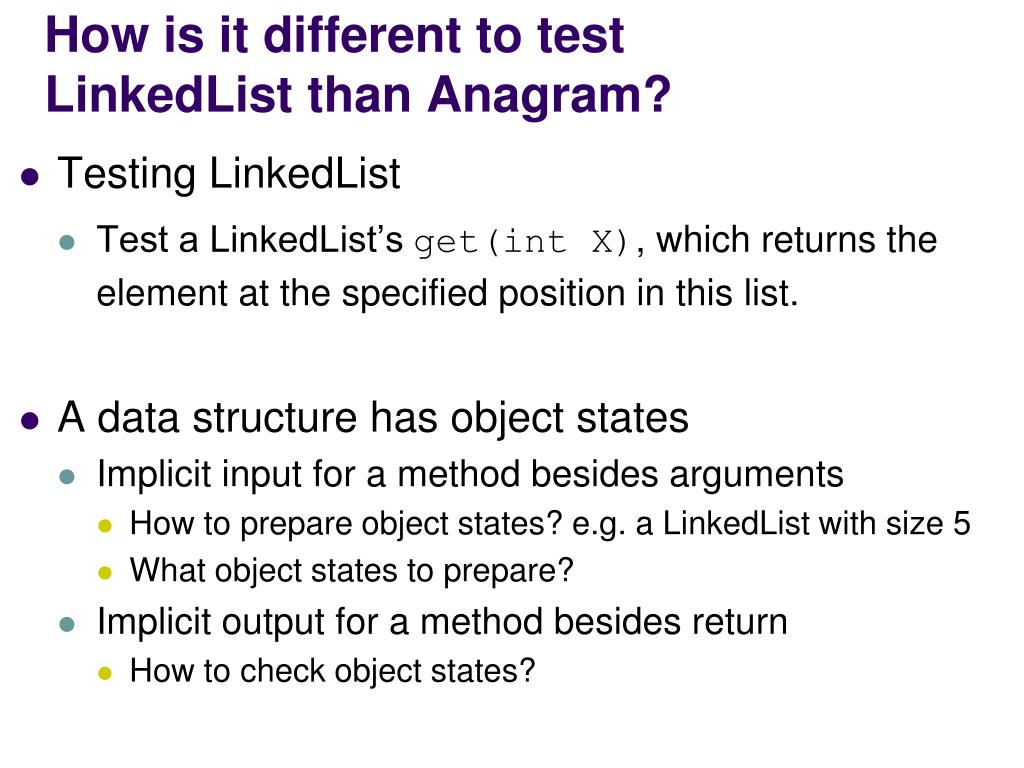
Task: Click yellow bullet before 'How to check'
Action: click(104, 673)
